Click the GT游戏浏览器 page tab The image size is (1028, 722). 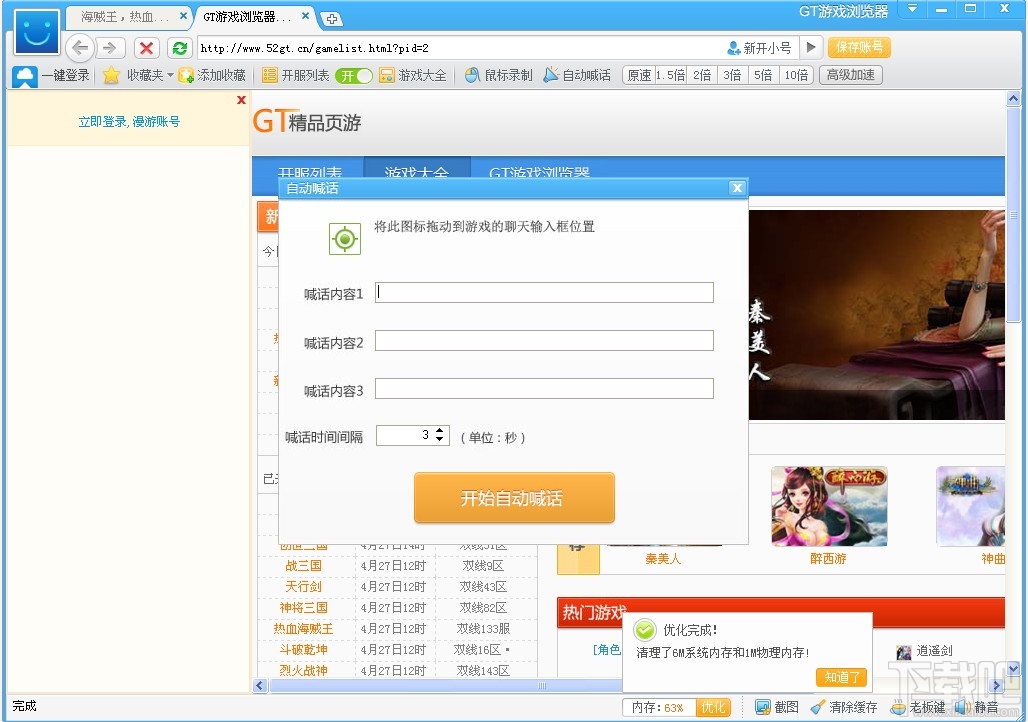(x=539, y=172)
